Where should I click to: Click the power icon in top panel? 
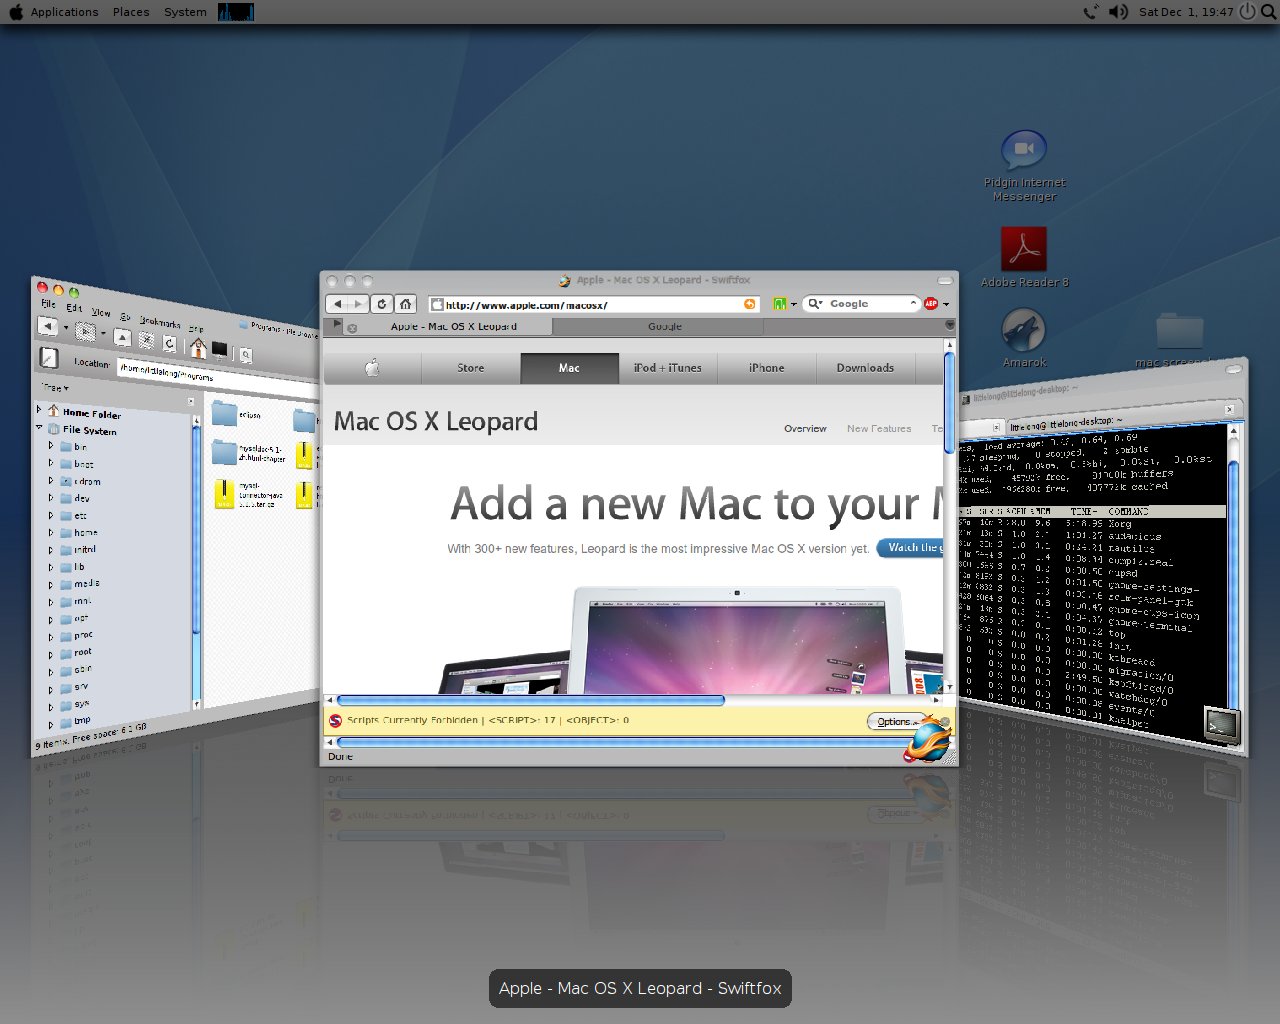1247,12
